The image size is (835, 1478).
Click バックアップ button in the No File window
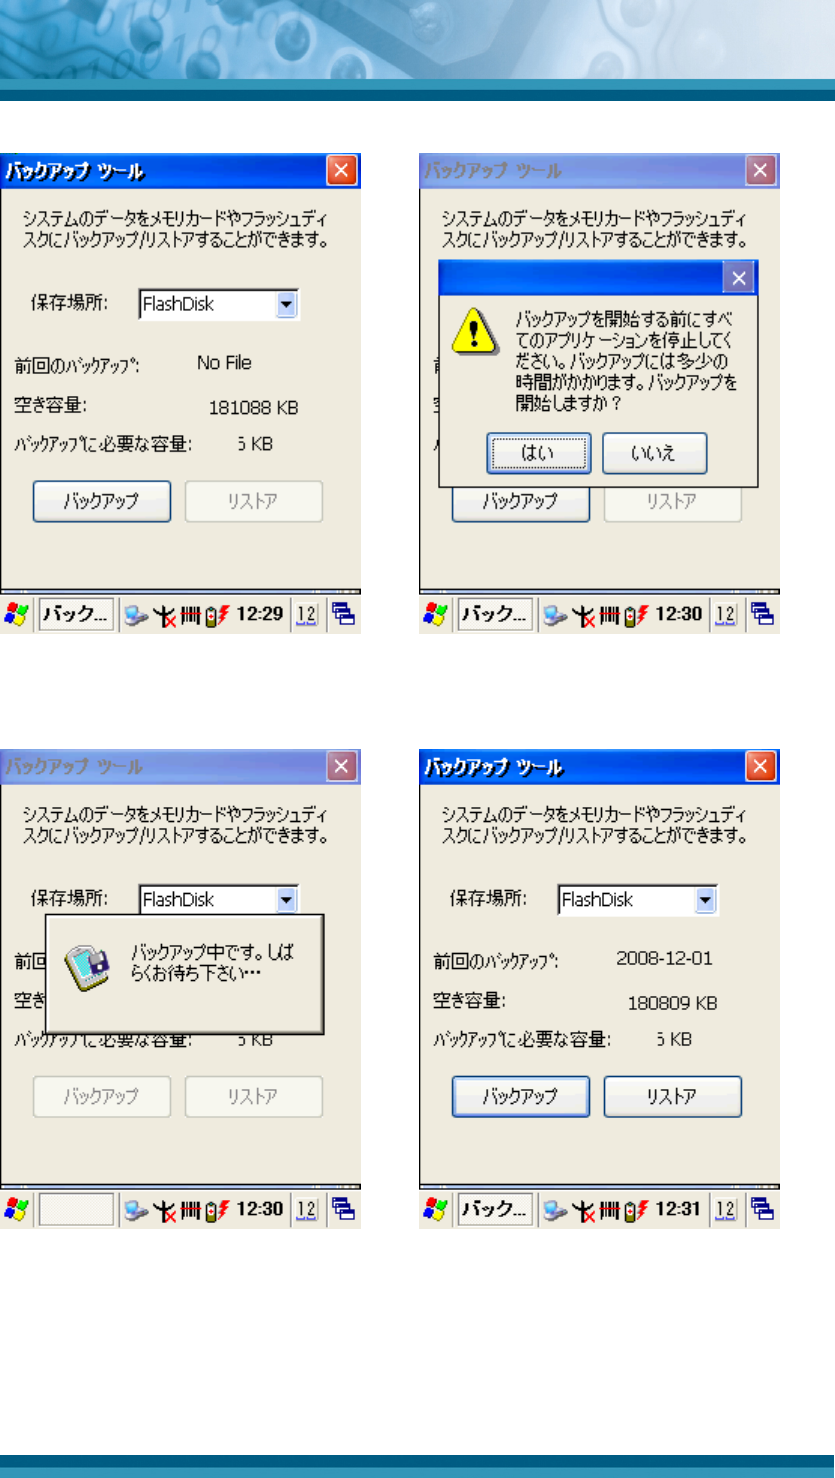[x=102, y=502]
